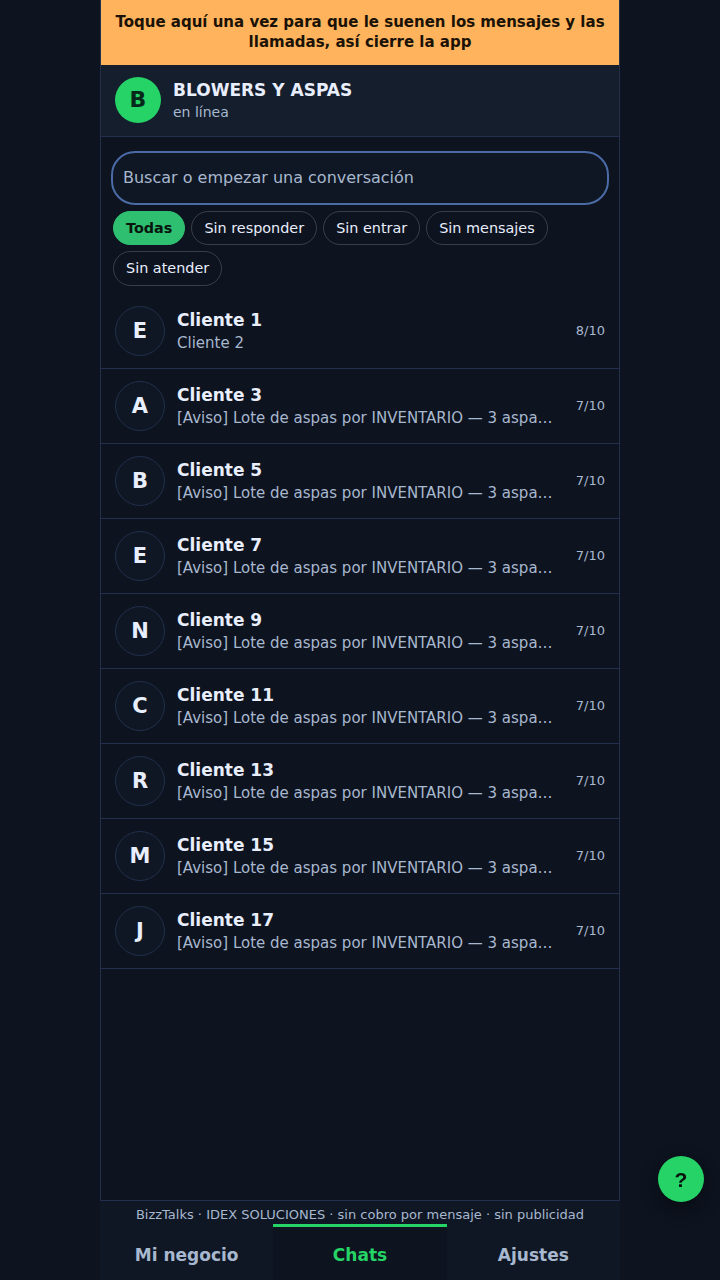
Task: Select the Chats tab
Action: 360,1254
